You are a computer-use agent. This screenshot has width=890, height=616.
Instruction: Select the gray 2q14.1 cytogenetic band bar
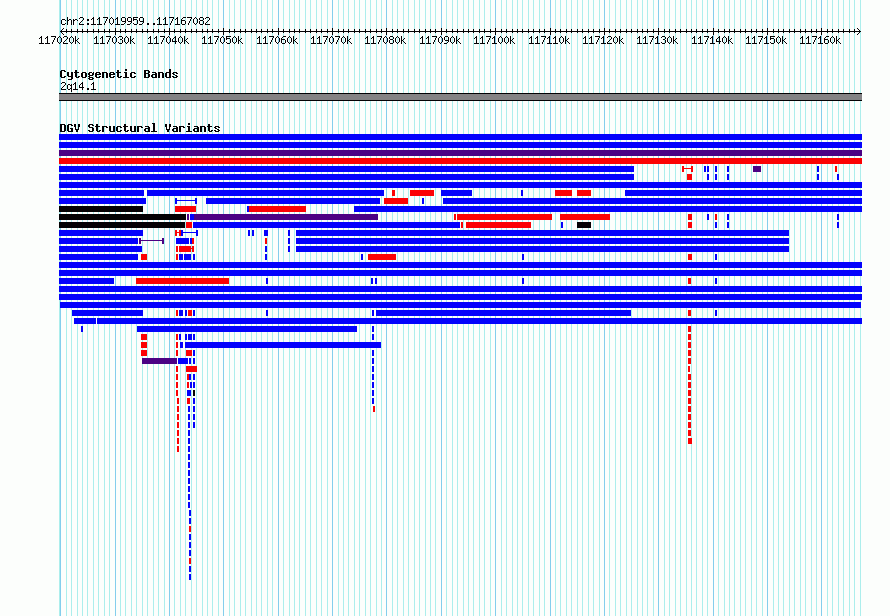pyautogui.click(x=460, y=97)
